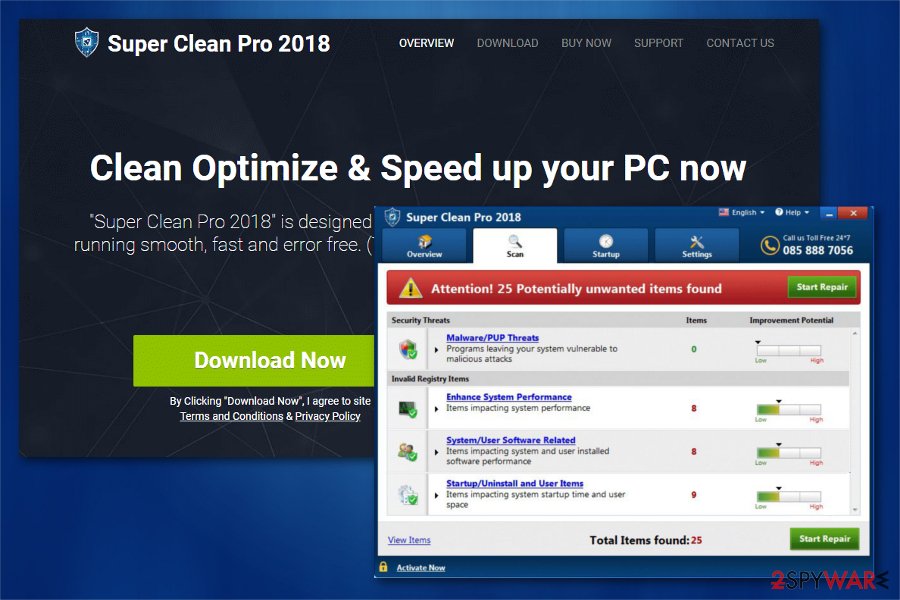
Task: Click the phone icon beside toll free number
Action: [769, 246]
